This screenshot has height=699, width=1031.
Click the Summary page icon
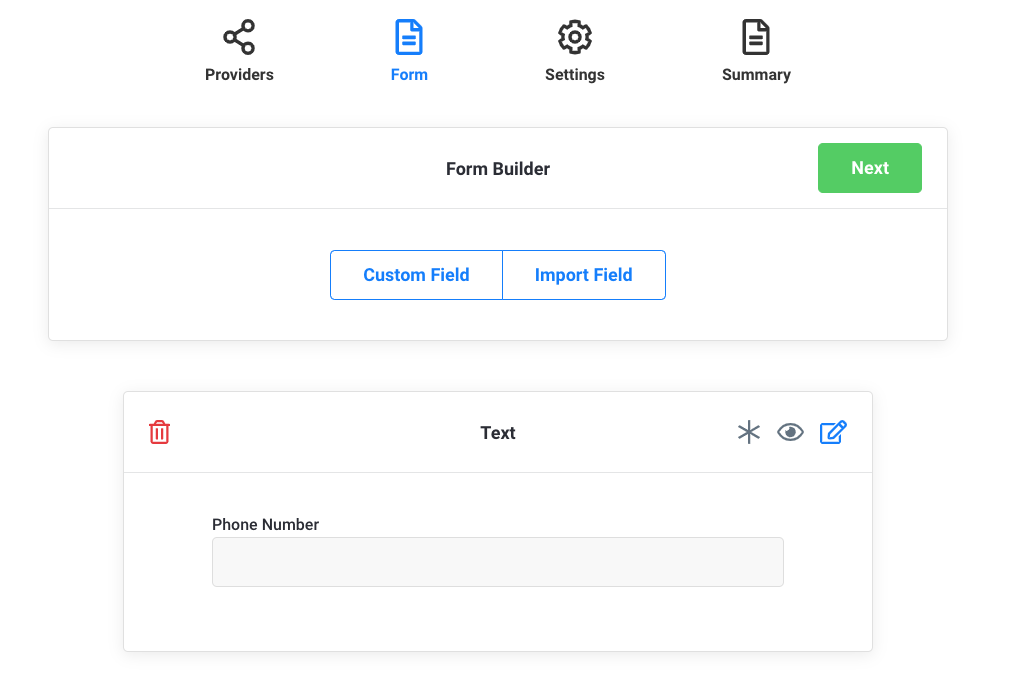tap(756, 37)
